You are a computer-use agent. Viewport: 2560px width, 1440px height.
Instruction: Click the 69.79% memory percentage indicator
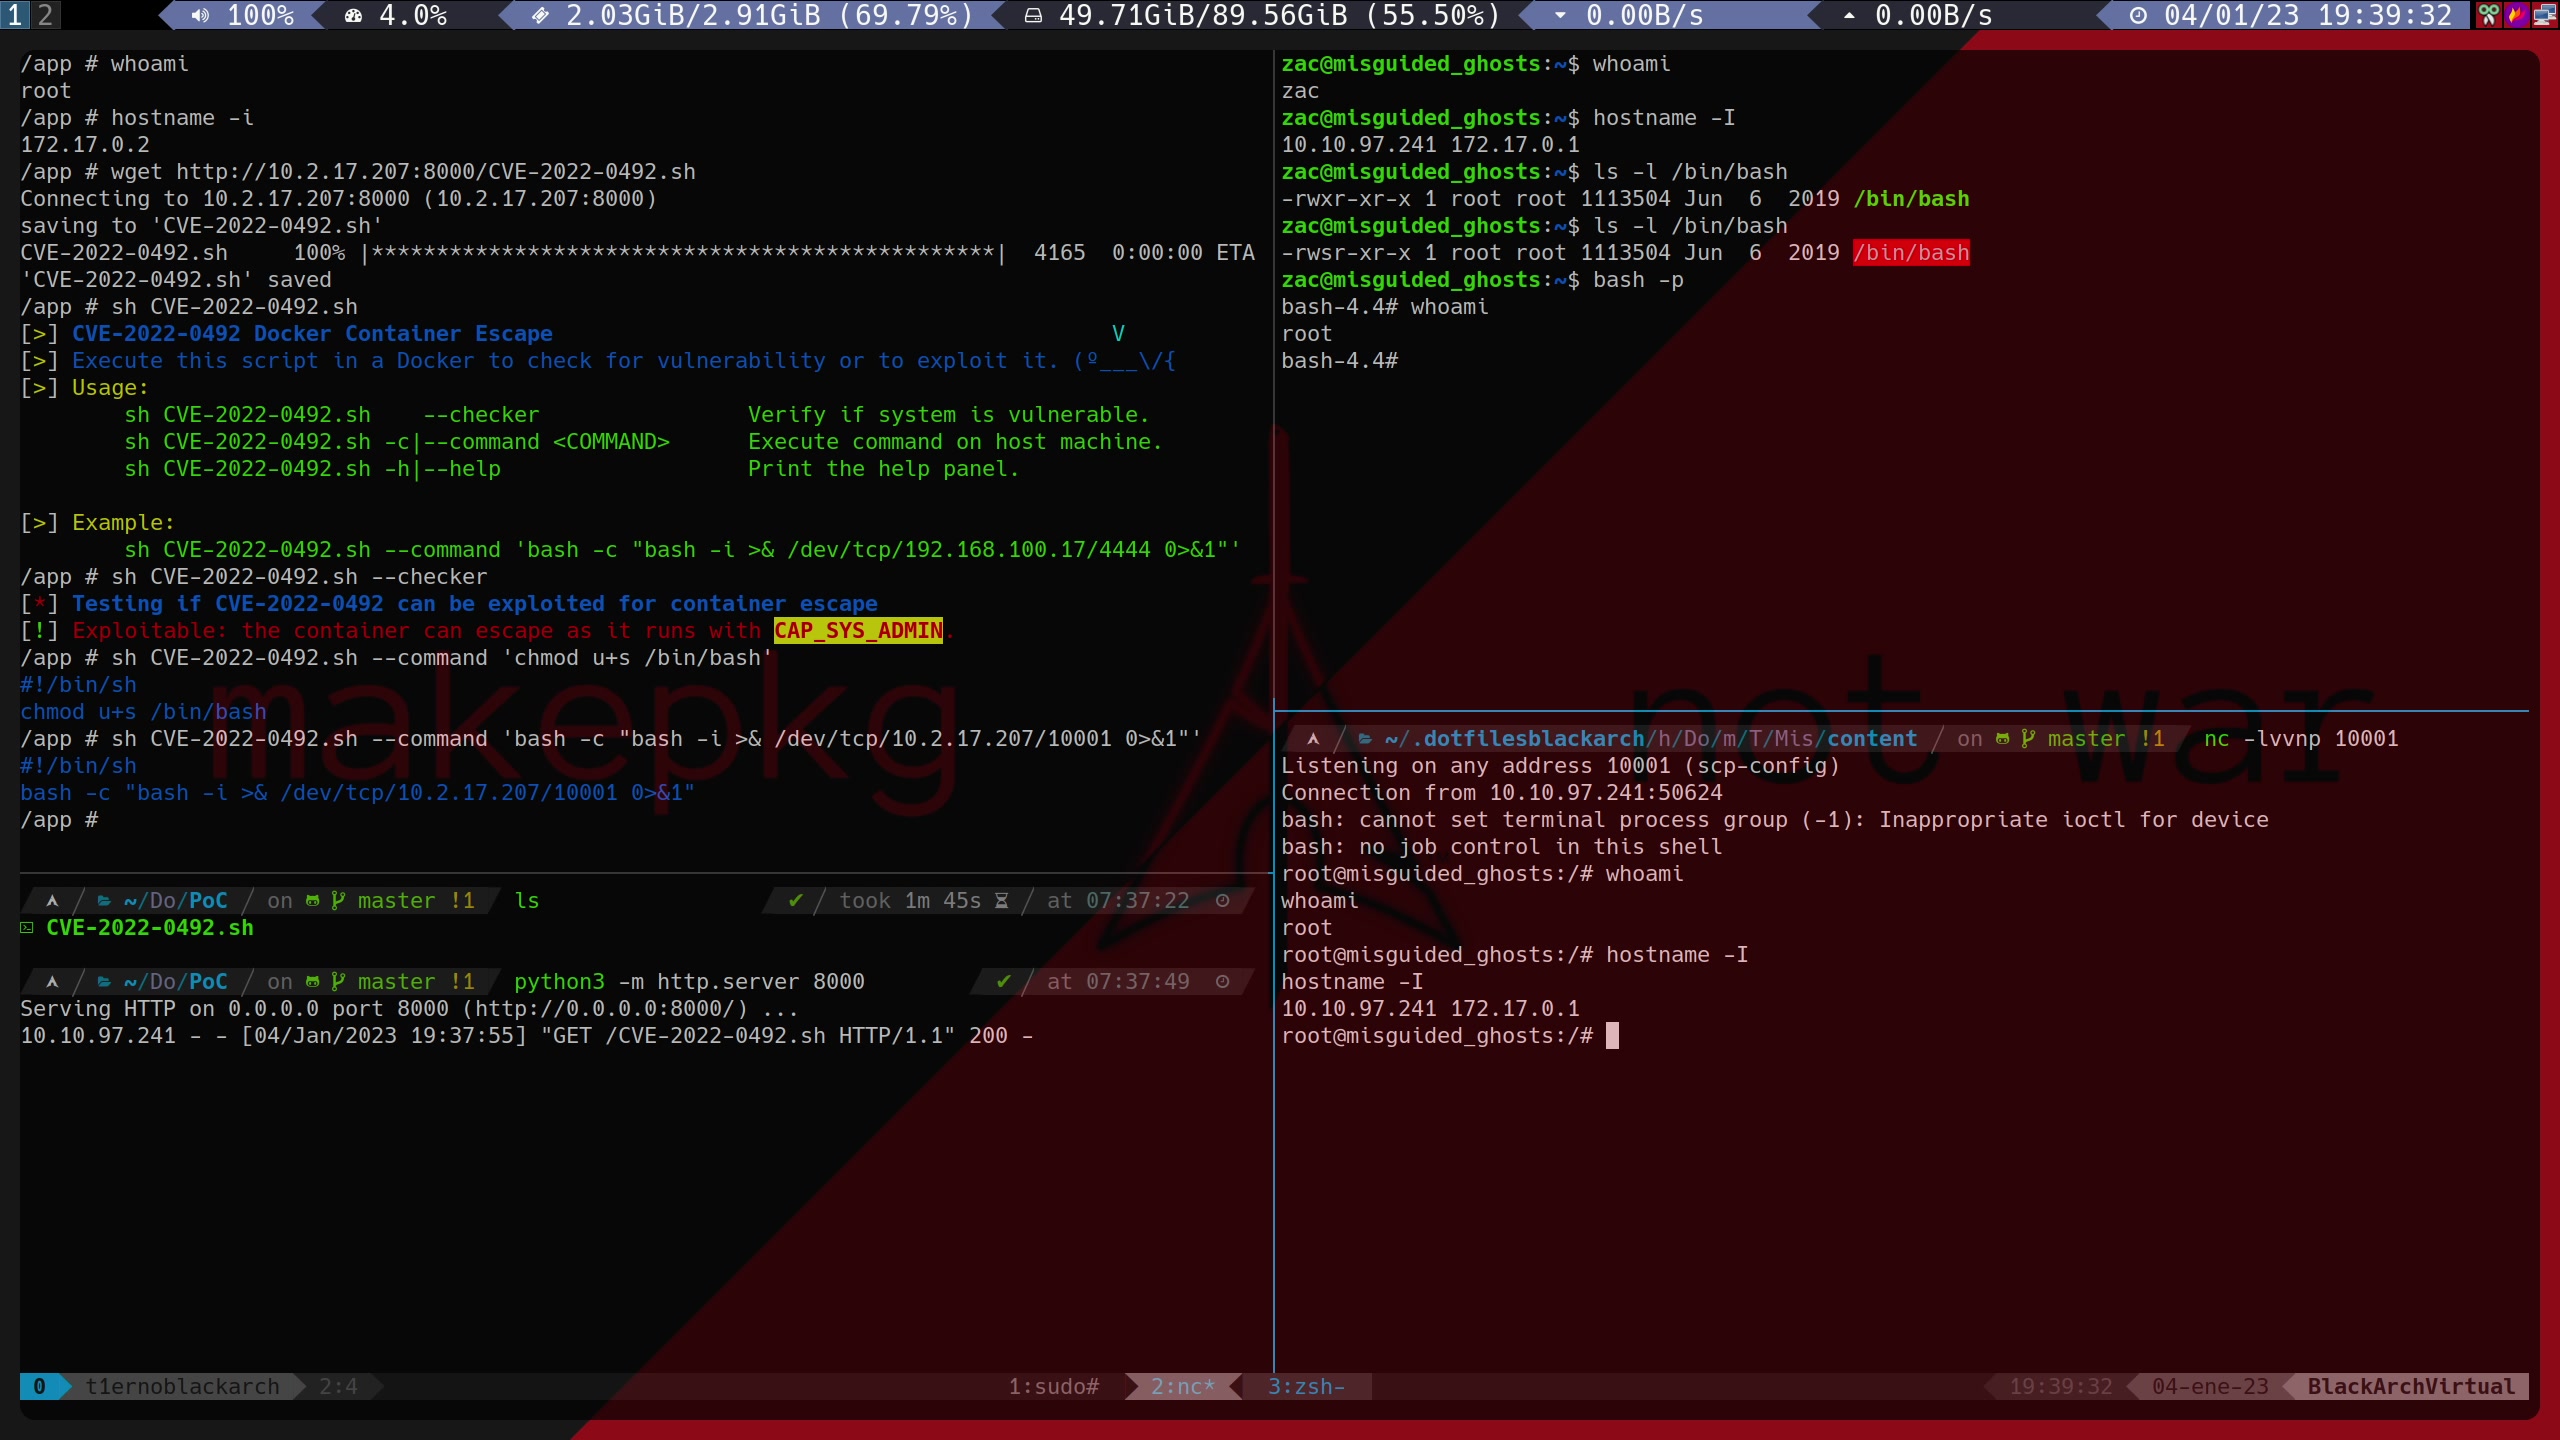click(905, 15)
